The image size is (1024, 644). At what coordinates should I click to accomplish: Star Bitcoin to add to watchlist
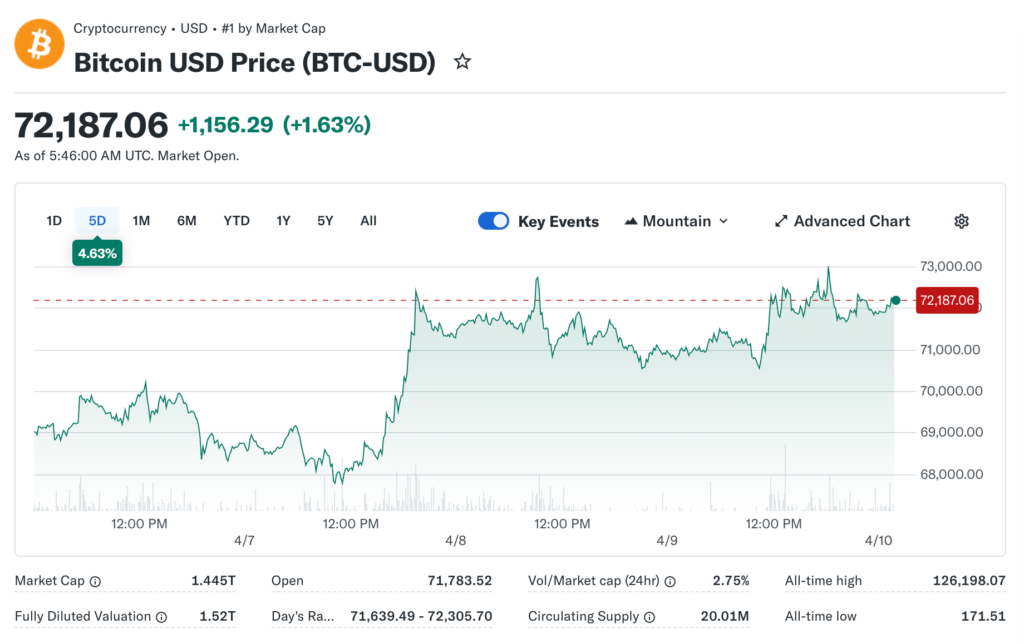point(462,62)
